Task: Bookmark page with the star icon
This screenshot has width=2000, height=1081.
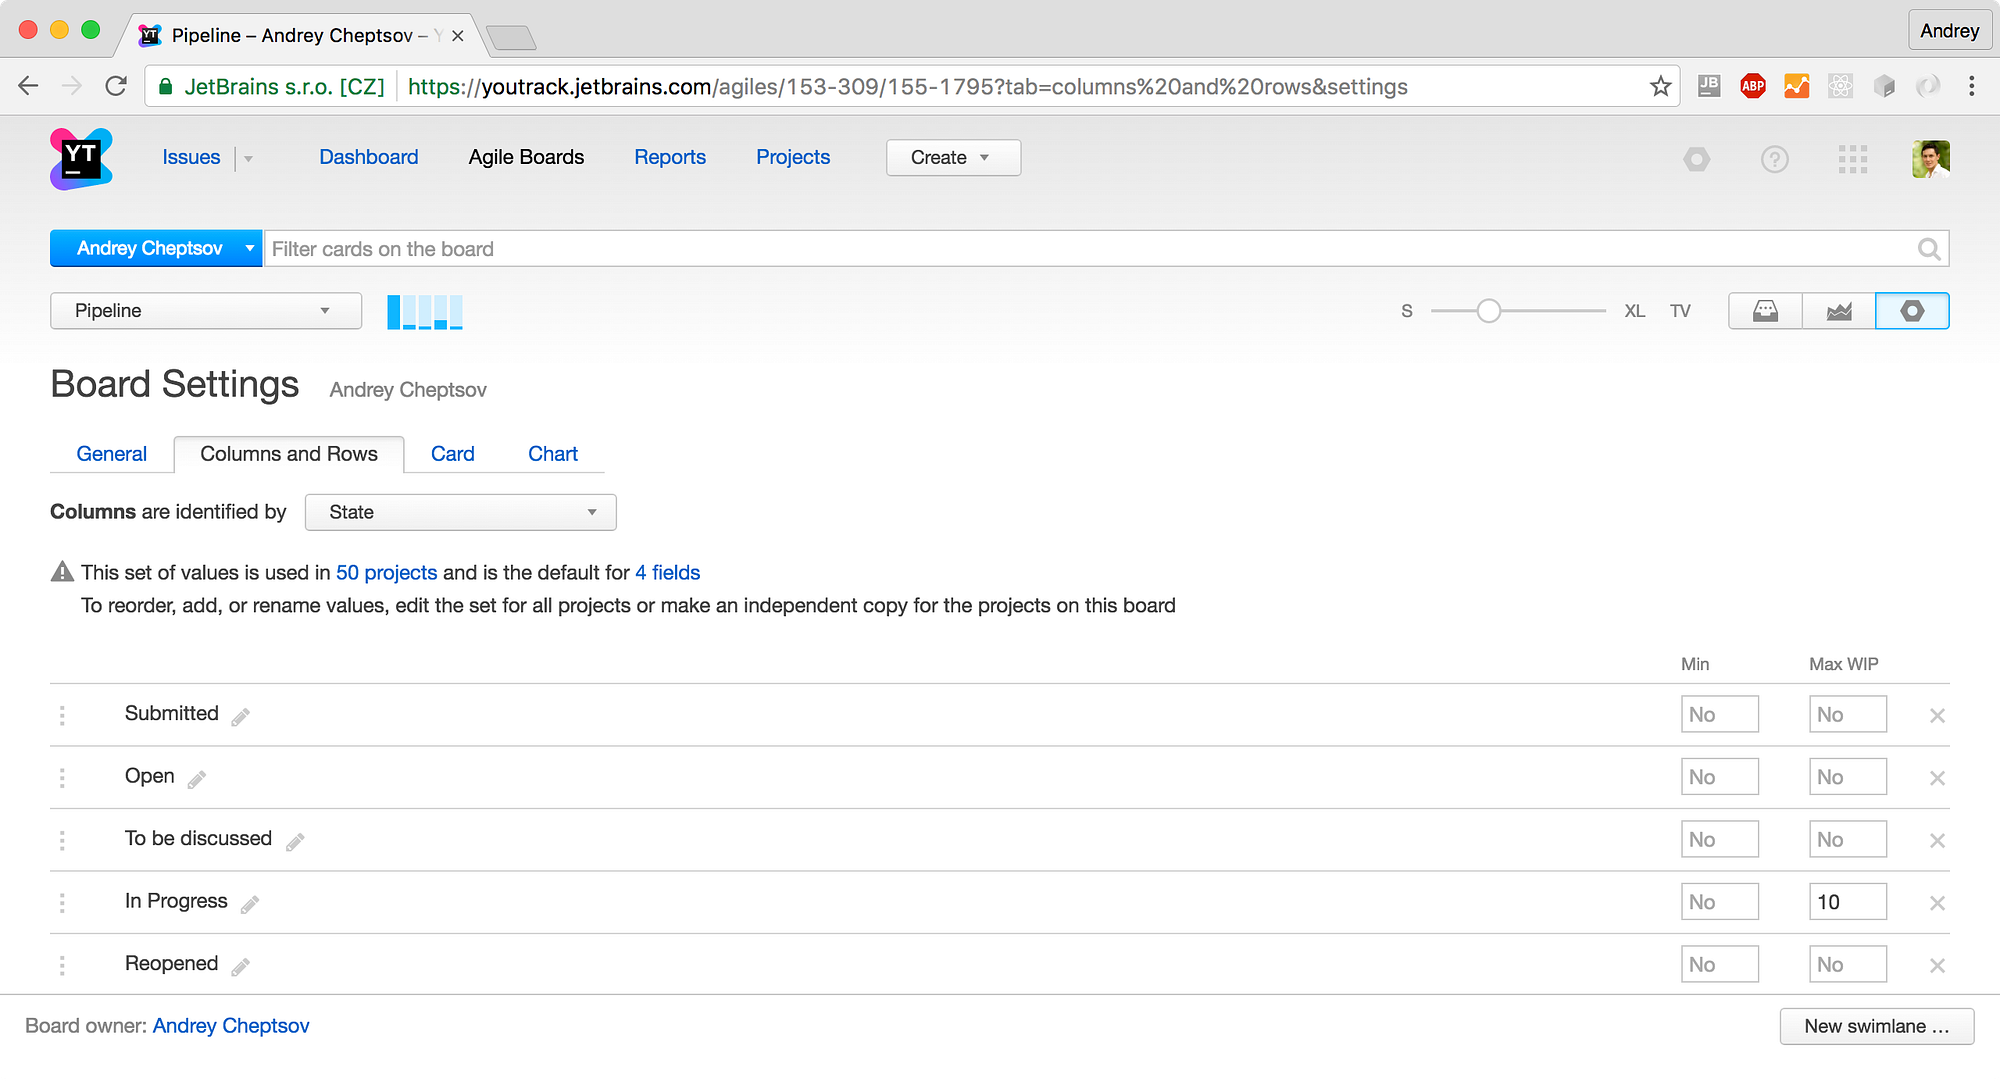Action: coord(1661,87)
